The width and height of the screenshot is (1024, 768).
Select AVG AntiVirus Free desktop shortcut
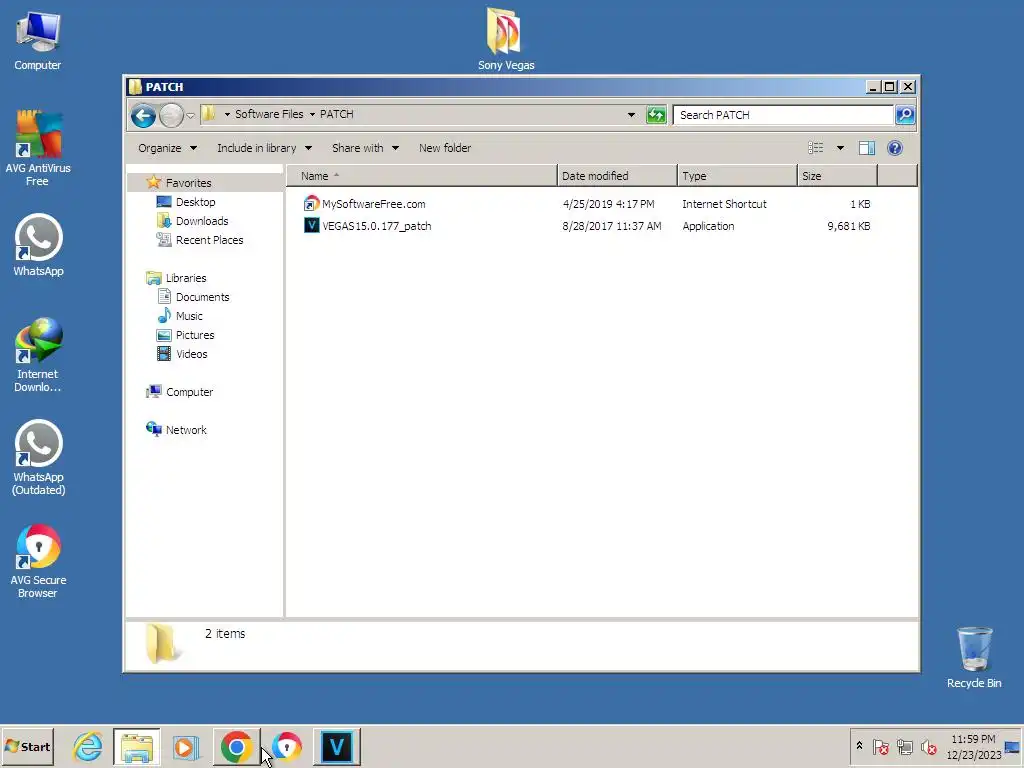pos(38,149)
